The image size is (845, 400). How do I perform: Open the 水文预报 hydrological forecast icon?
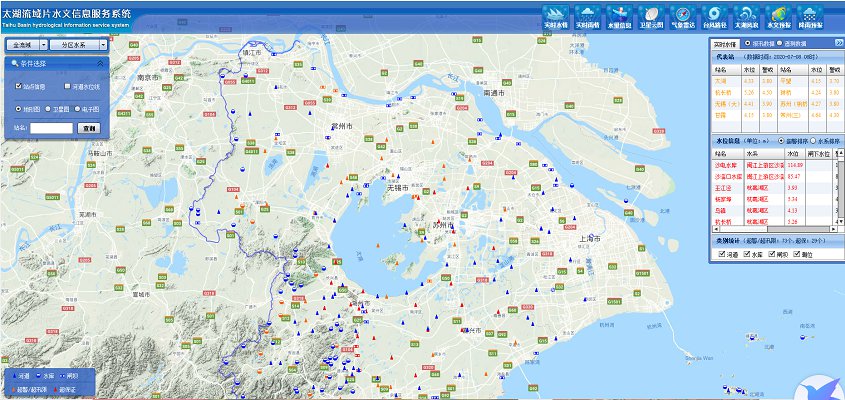coord(778,16)
